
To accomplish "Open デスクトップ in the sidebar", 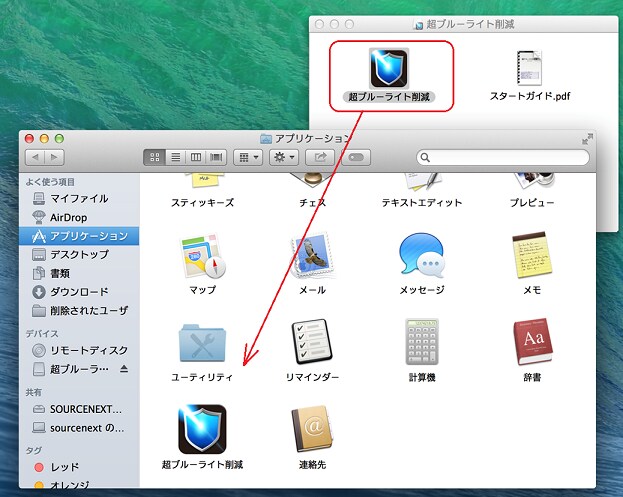I will click(x=79, y=254).
